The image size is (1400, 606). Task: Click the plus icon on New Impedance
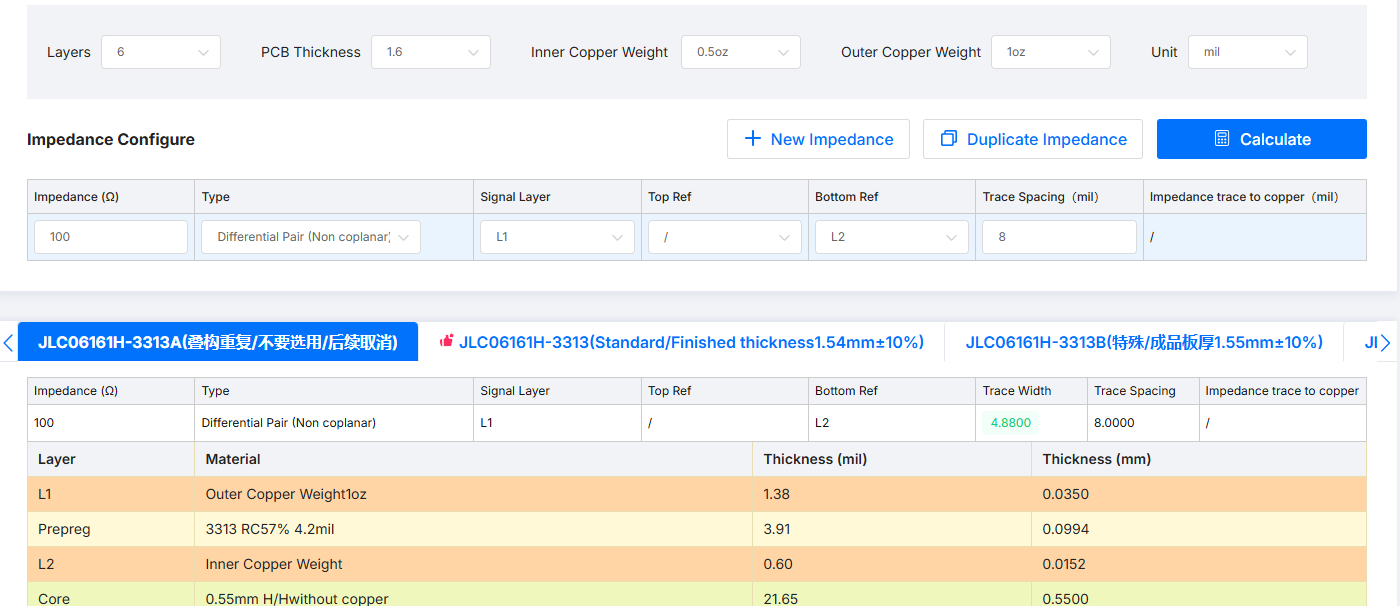753,139
